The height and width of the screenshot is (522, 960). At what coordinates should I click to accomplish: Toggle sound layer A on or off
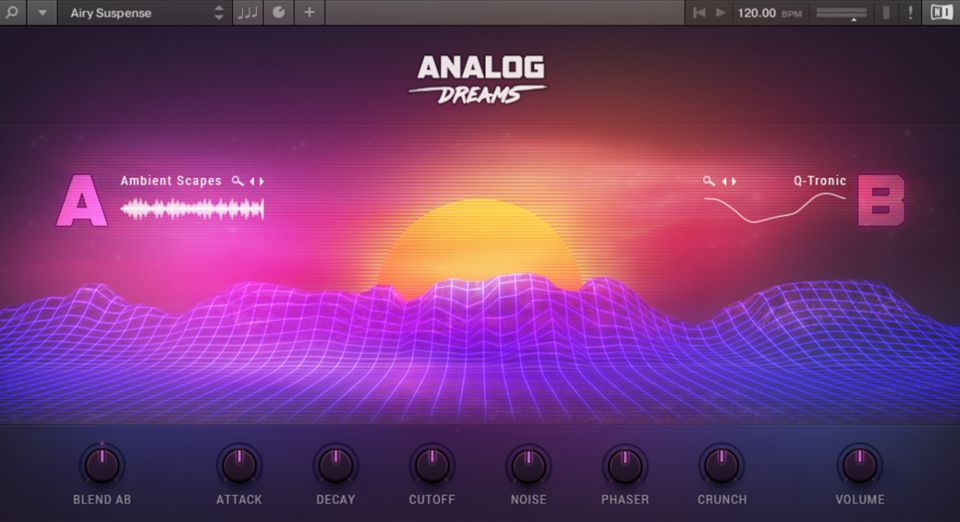81,201
